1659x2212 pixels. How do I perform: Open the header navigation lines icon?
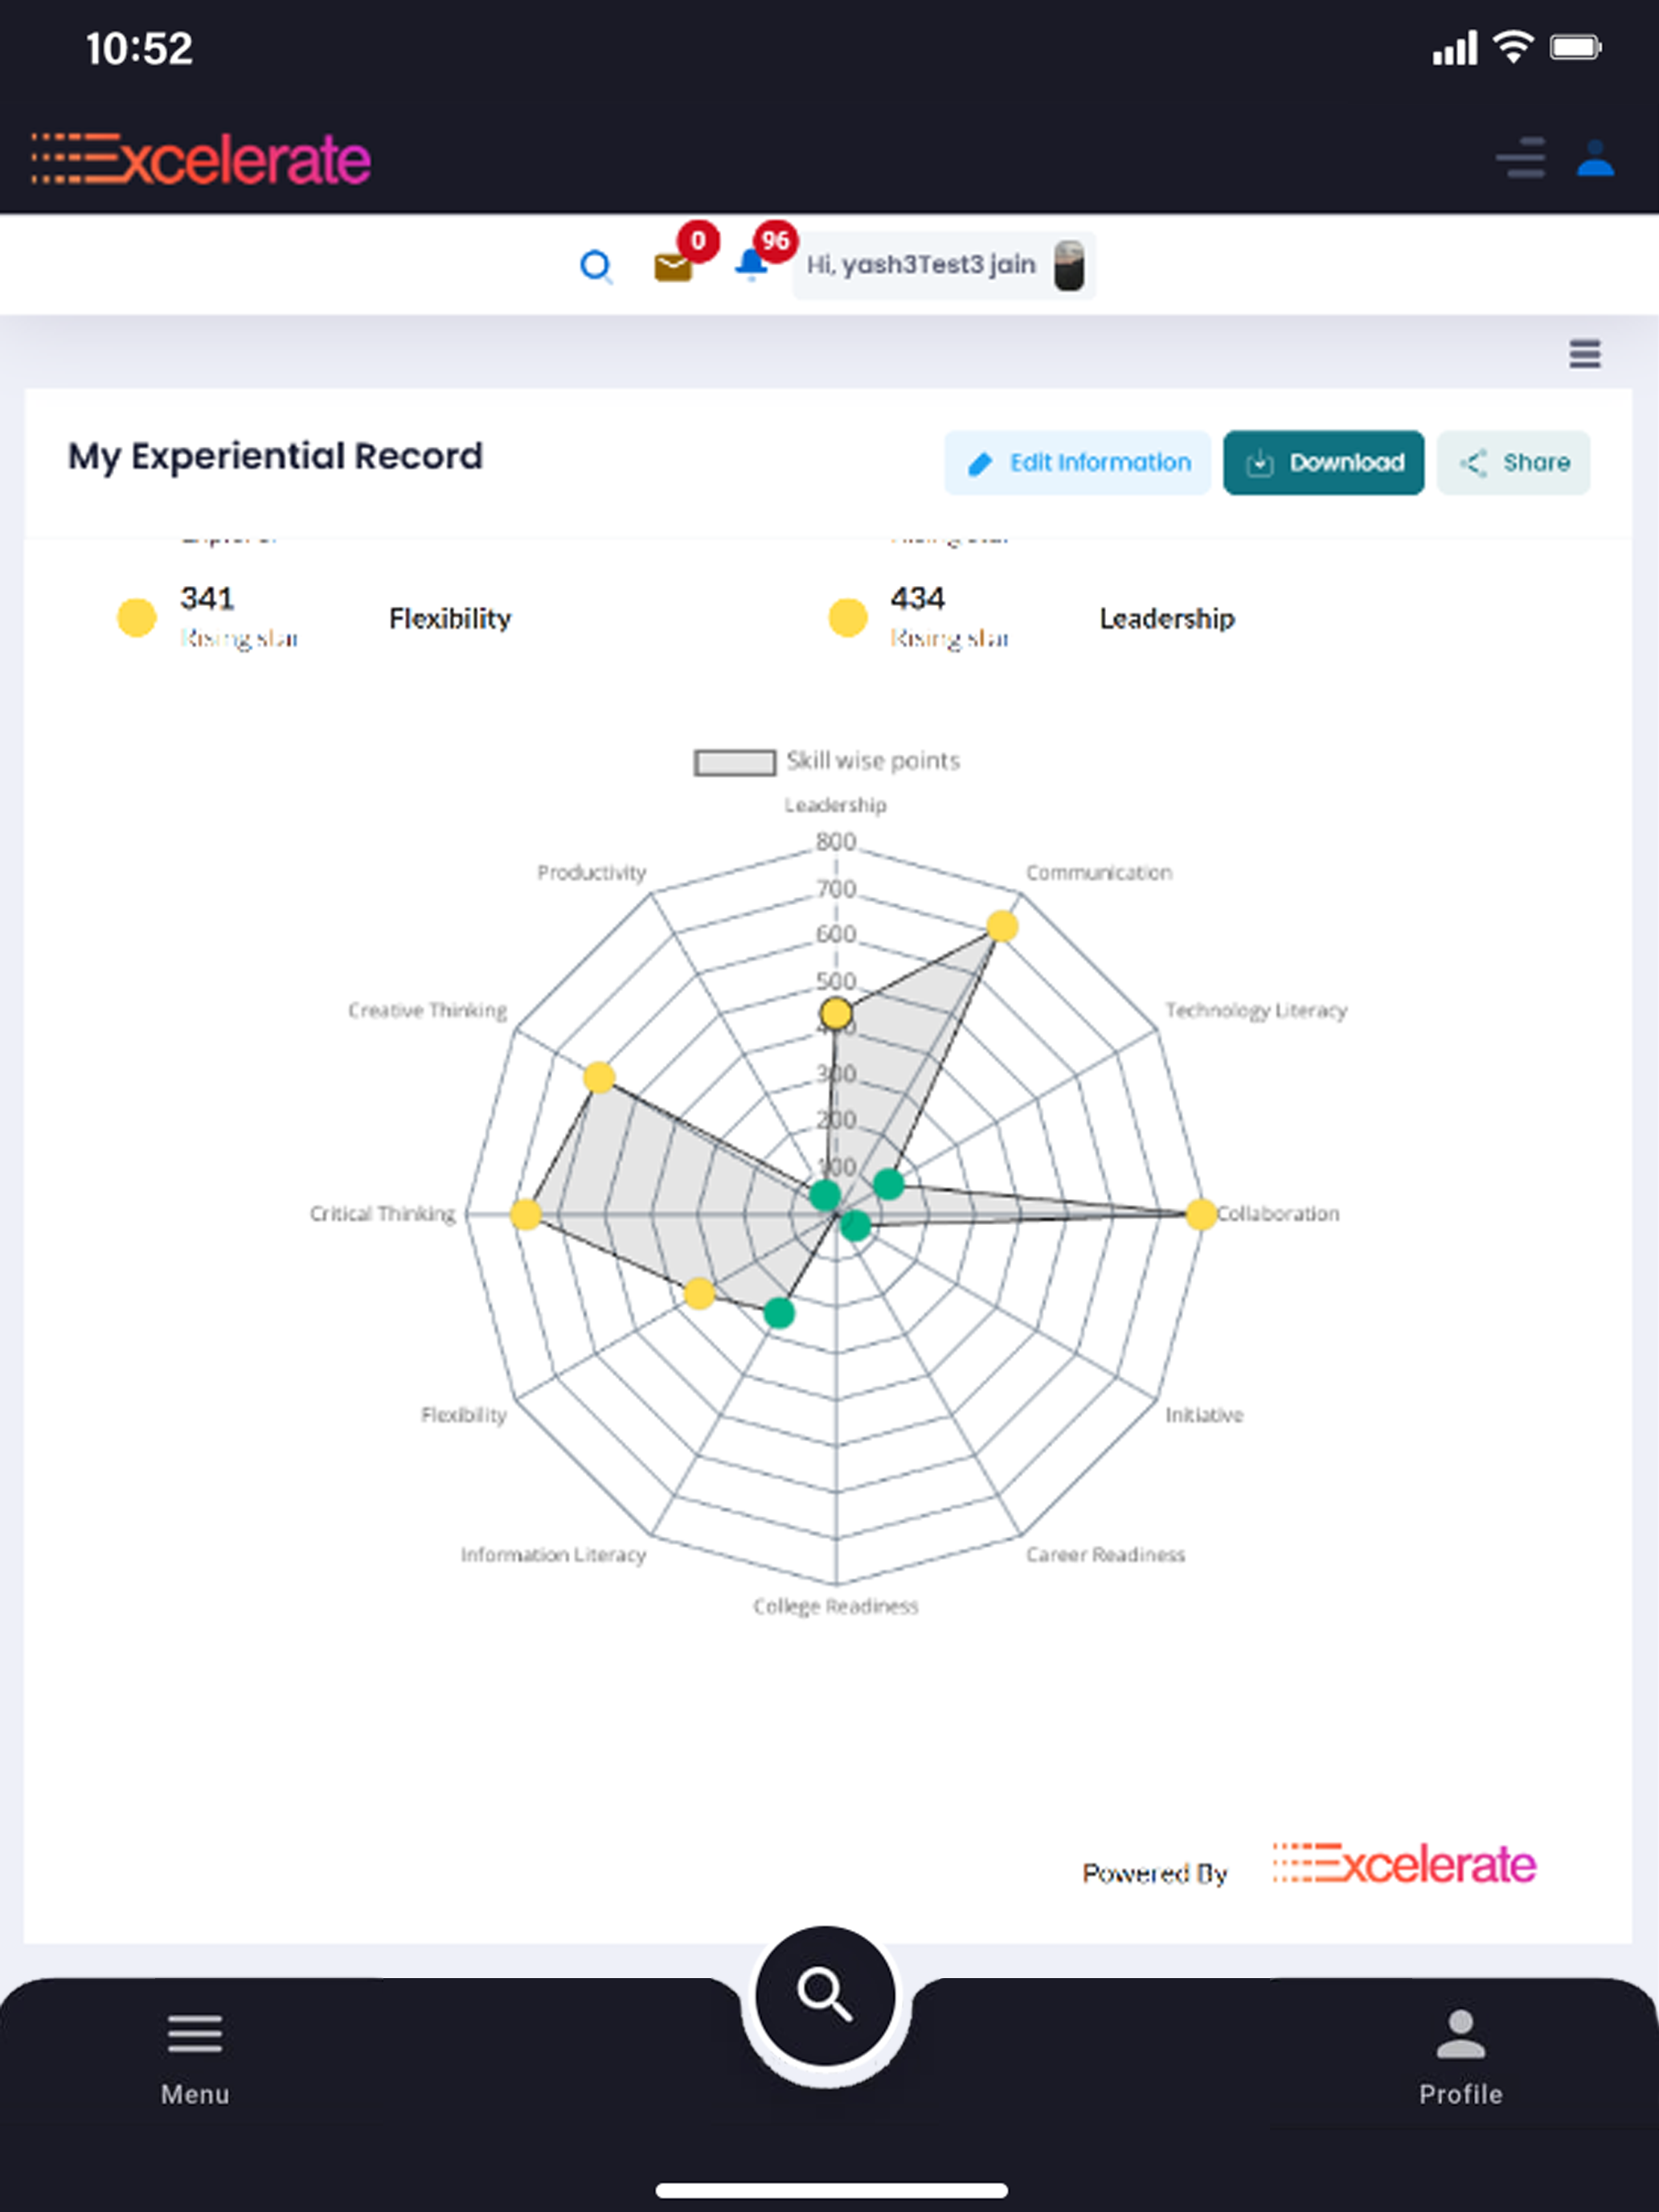coord(1521,158)
